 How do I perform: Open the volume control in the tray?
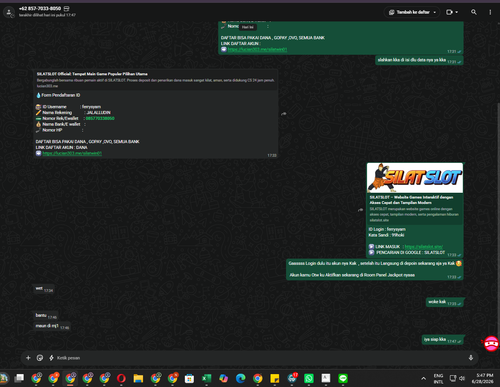(462, 378)
